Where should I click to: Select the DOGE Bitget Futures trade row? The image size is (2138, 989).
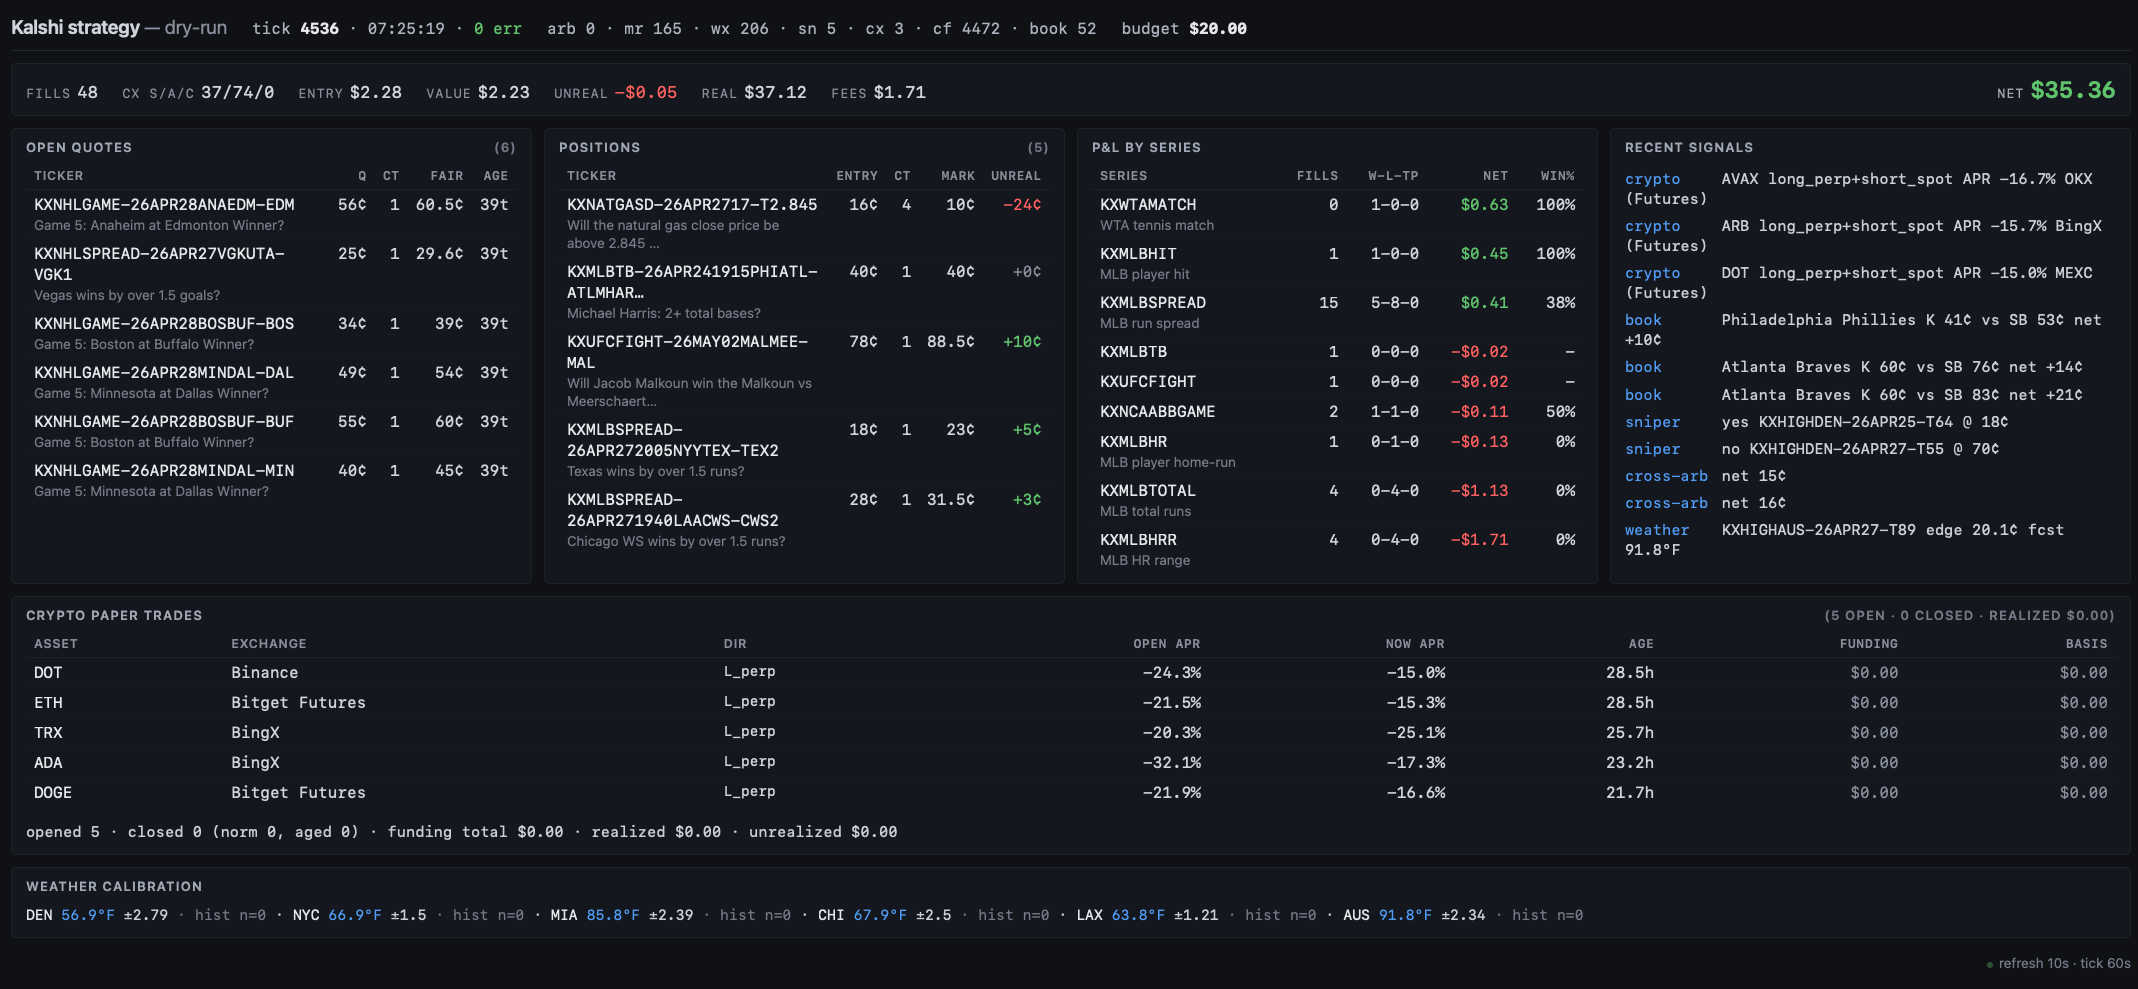point(1070,792)
